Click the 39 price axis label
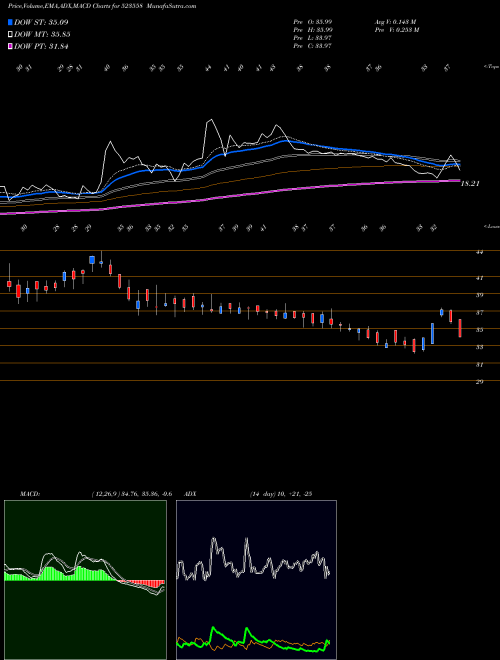Screen dimensions: 500x660 tap(480, 295)
